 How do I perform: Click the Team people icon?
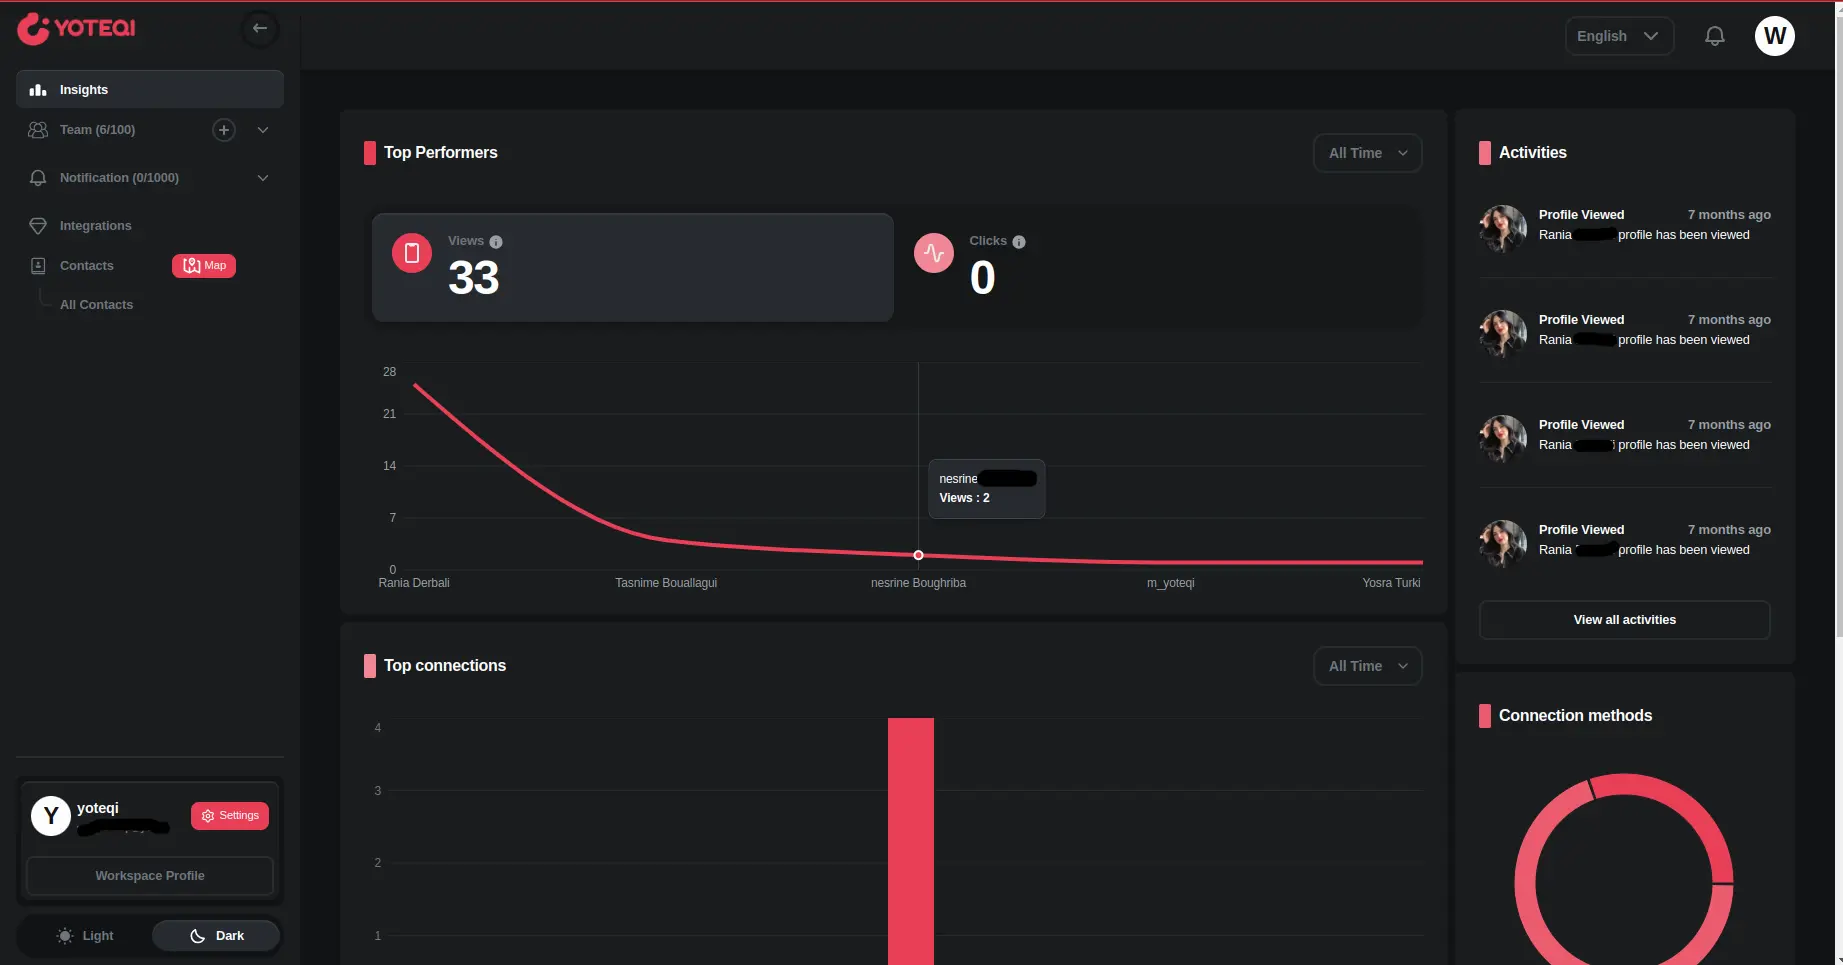pos(38,130)
